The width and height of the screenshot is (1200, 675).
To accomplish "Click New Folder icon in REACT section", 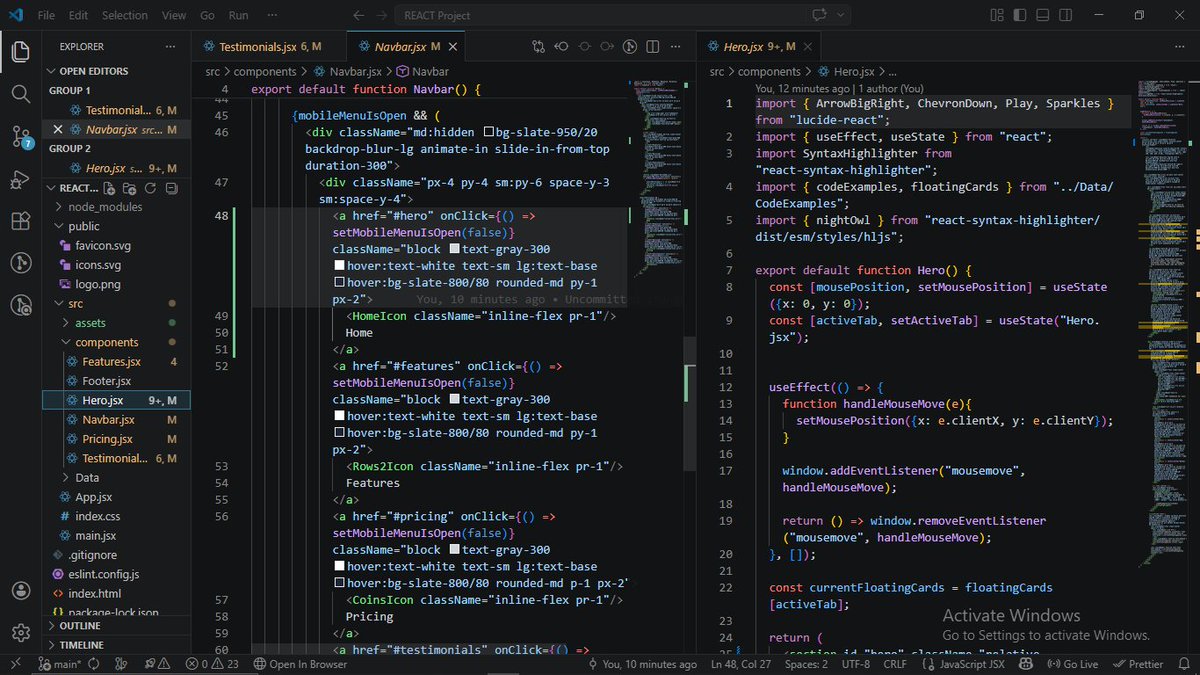I will click(x=129, y=188).
